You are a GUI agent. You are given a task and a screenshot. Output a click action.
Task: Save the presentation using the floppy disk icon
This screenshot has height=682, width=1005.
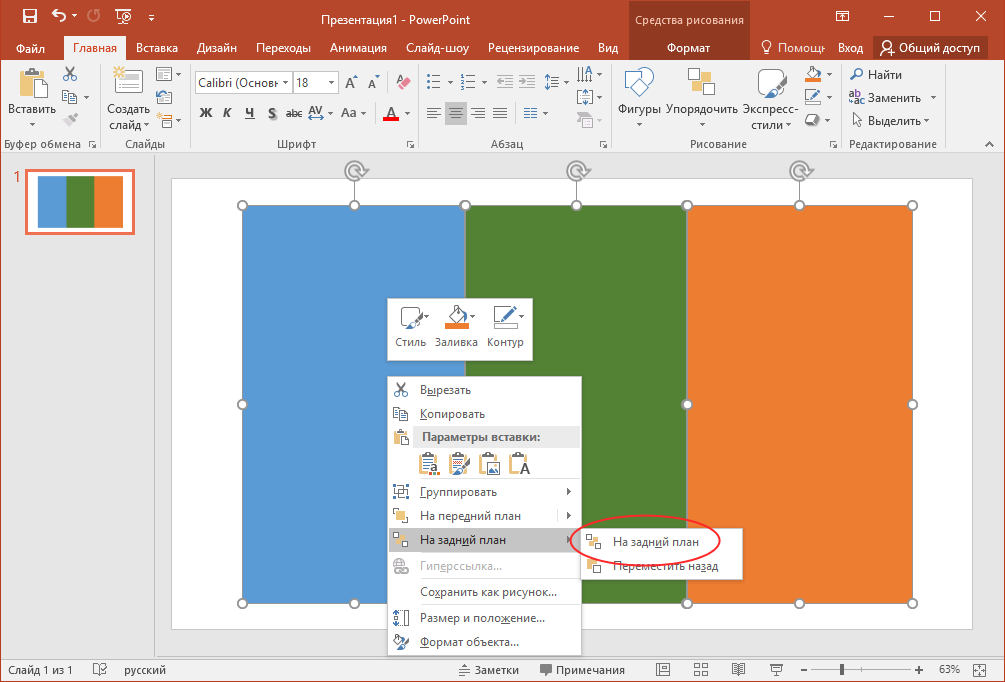point(29,17)
